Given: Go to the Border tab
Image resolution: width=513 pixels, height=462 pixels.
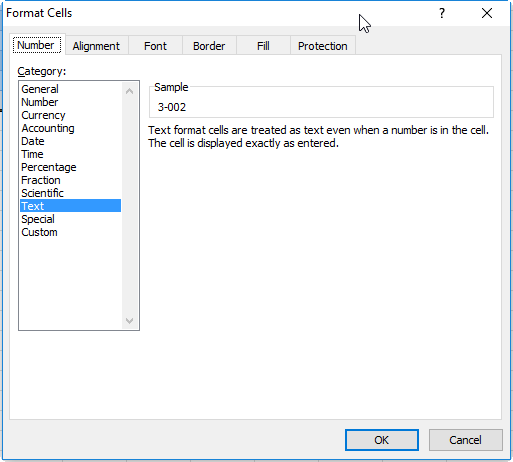Looking at the screenshot, I should (x=209, y=46).
